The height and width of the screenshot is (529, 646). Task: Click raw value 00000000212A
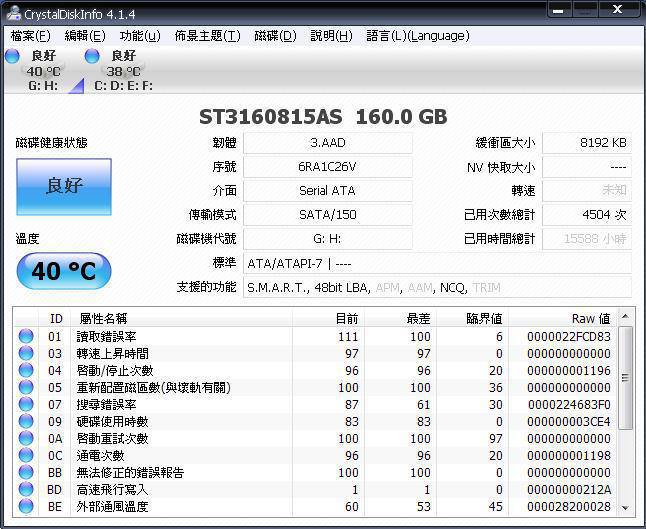(569, 489)
